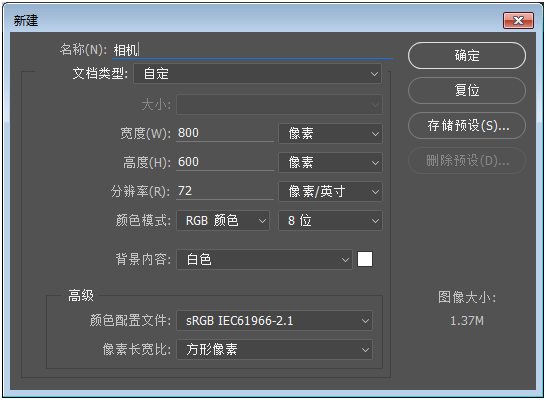Open the 高度 unit dropdown 像素

coord(330,163)
